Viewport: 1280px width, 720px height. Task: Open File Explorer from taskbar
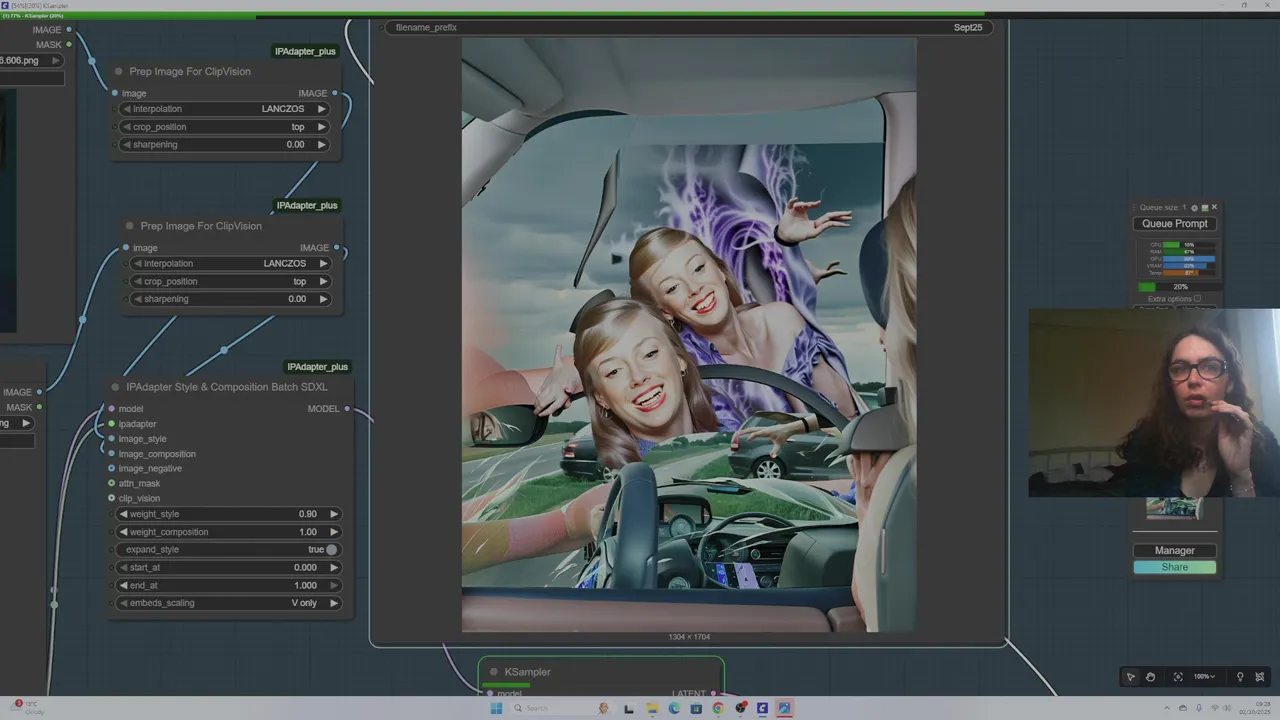coord(652,708)
